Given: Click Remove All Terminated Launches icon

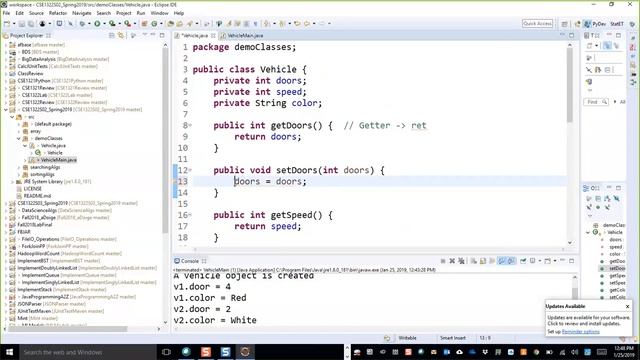Looking at the screenshot, I should [462, 261].
